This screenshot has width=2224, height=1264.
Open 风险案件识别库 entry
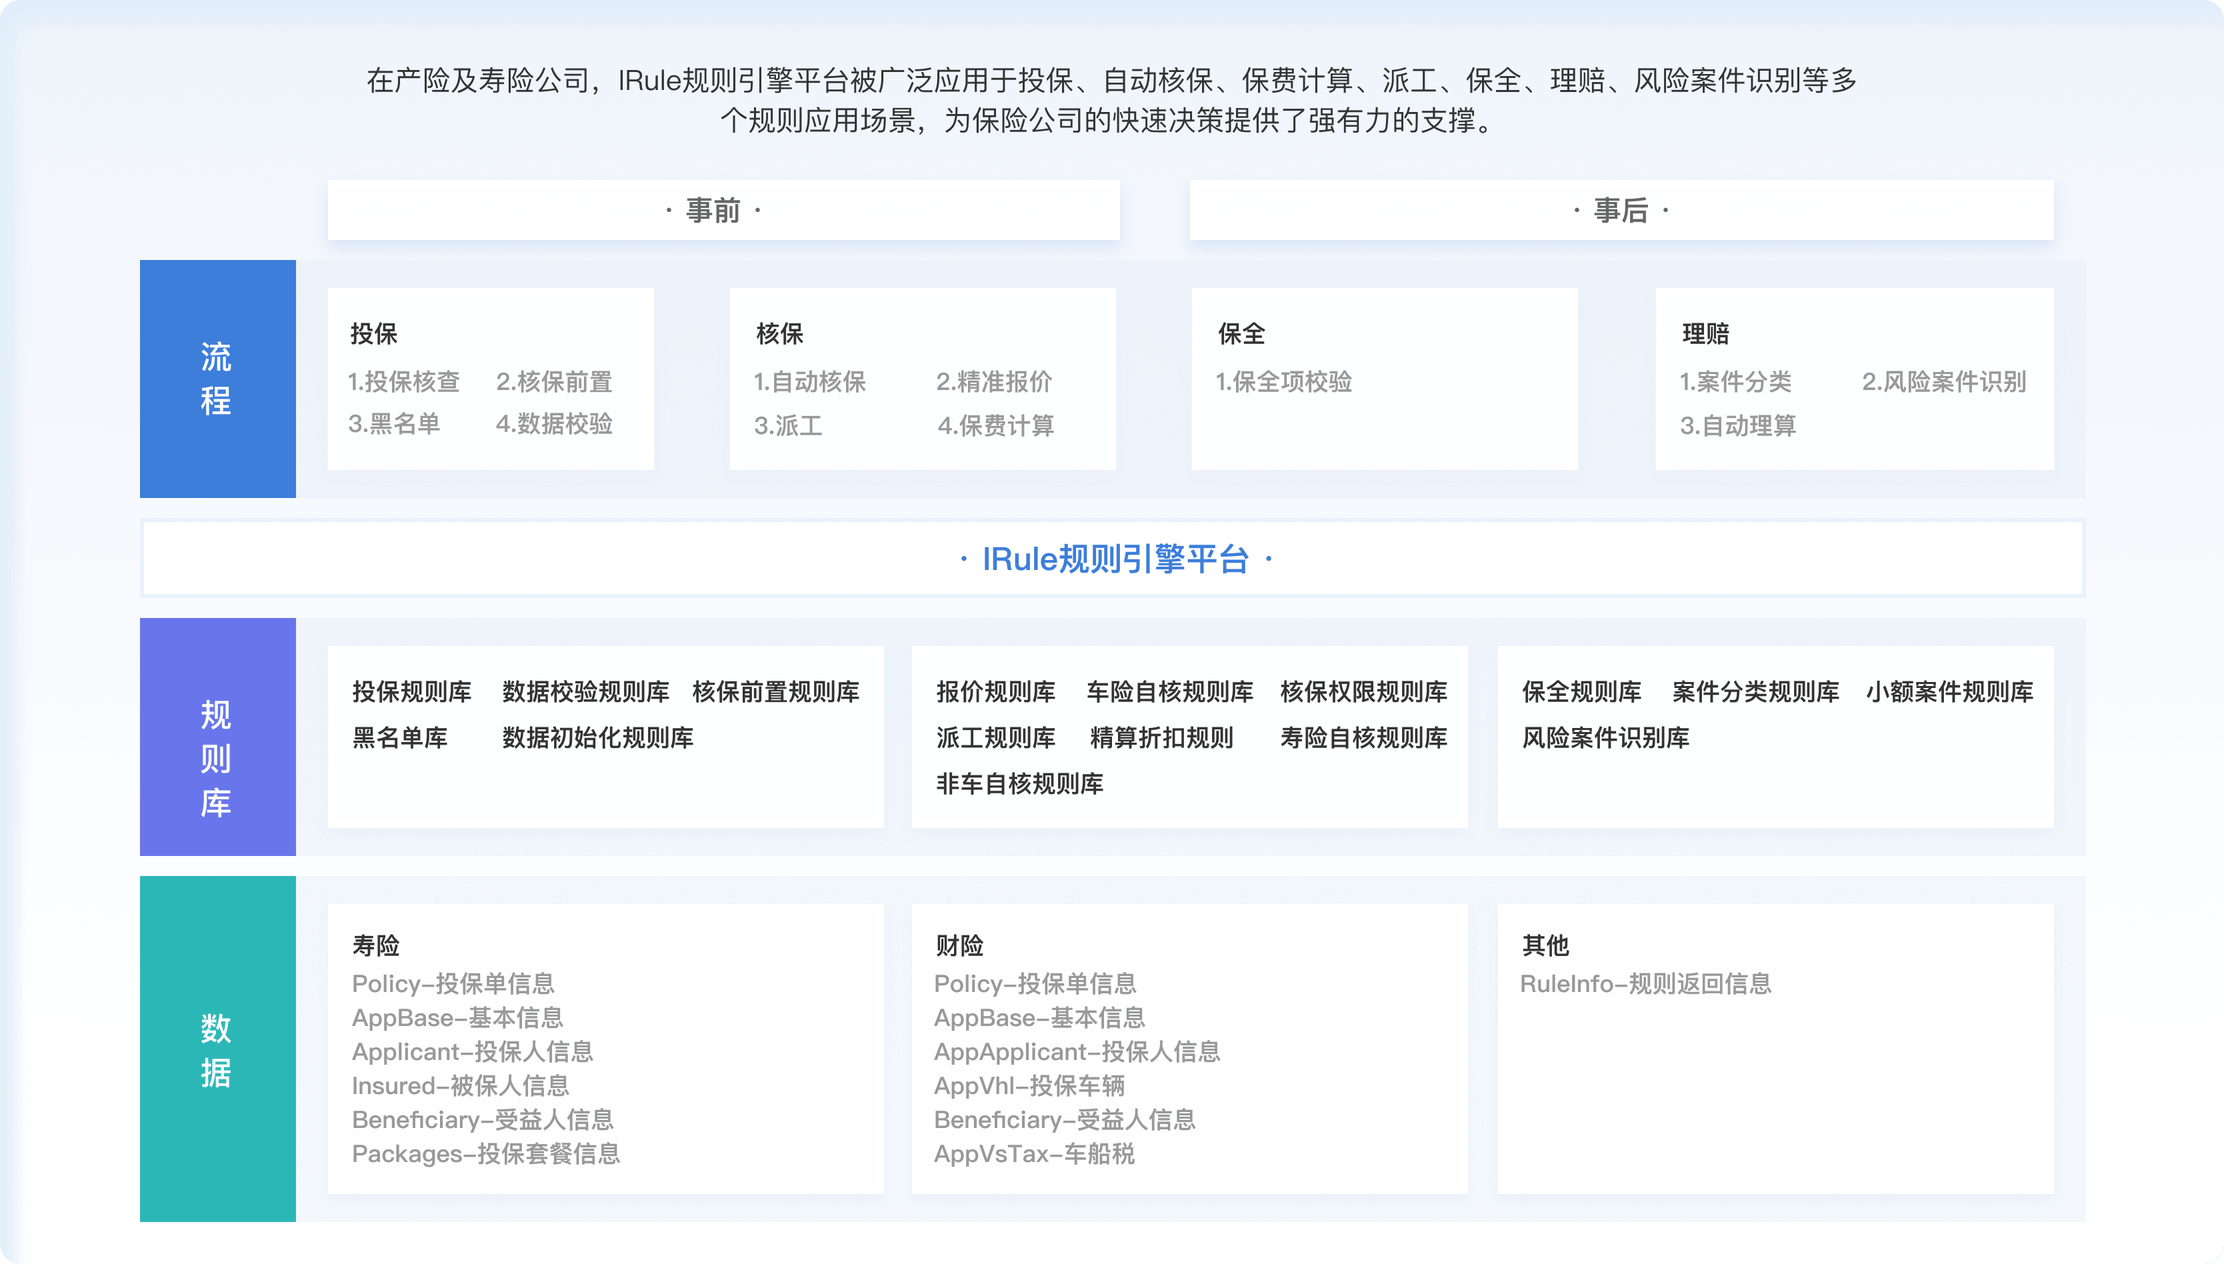click(x=1605, y=738)
